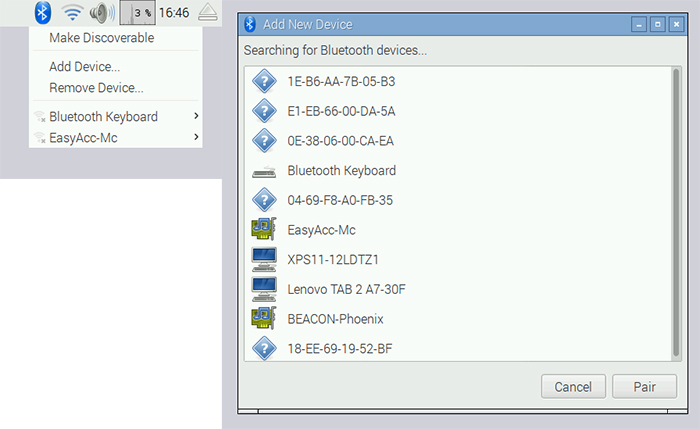Click the volume speaker tray icon
The width and height of the screenshot is (700, 429).
[x=102, y=13]
